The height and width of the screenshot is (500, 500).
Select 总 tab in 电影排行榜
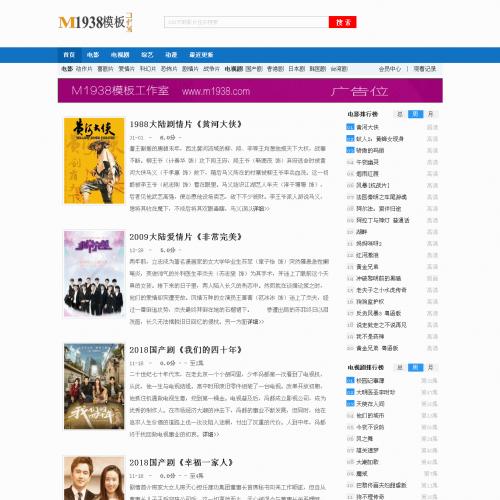pos(400,114)
